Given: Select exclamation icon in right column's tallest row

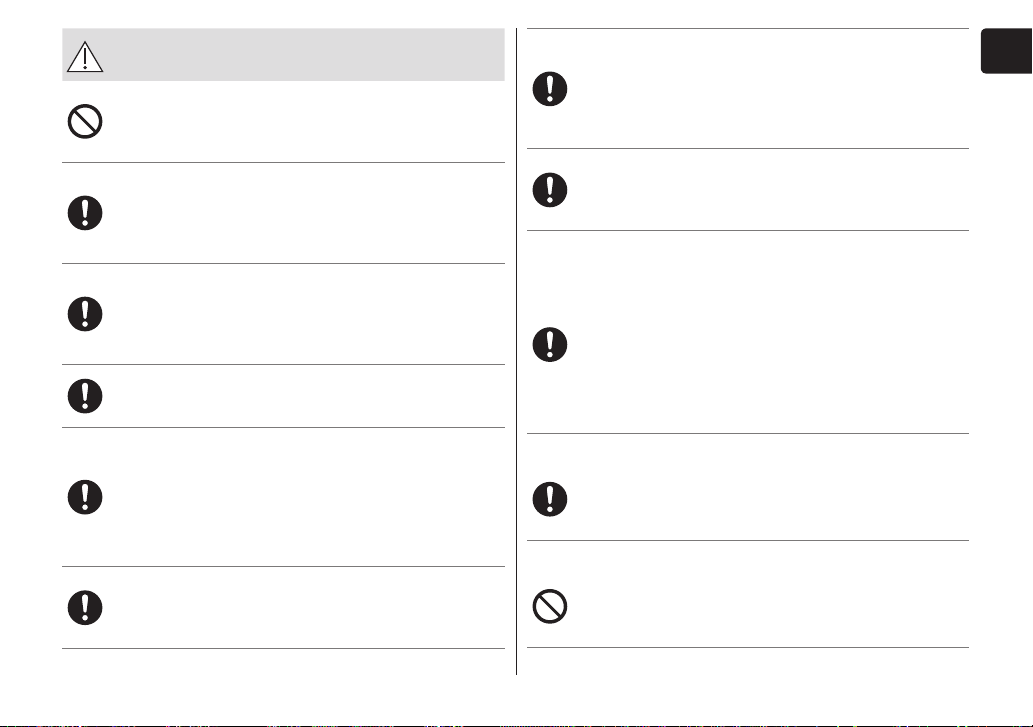Looking at the screenshot, I should click(x=549, y=344).
